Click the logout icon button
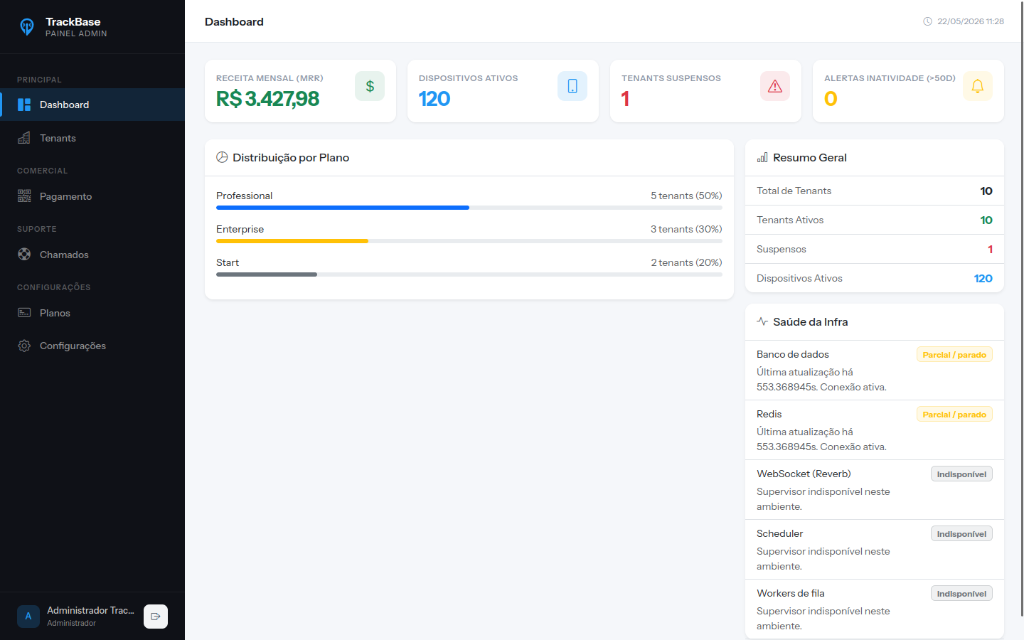 (155, 616)
